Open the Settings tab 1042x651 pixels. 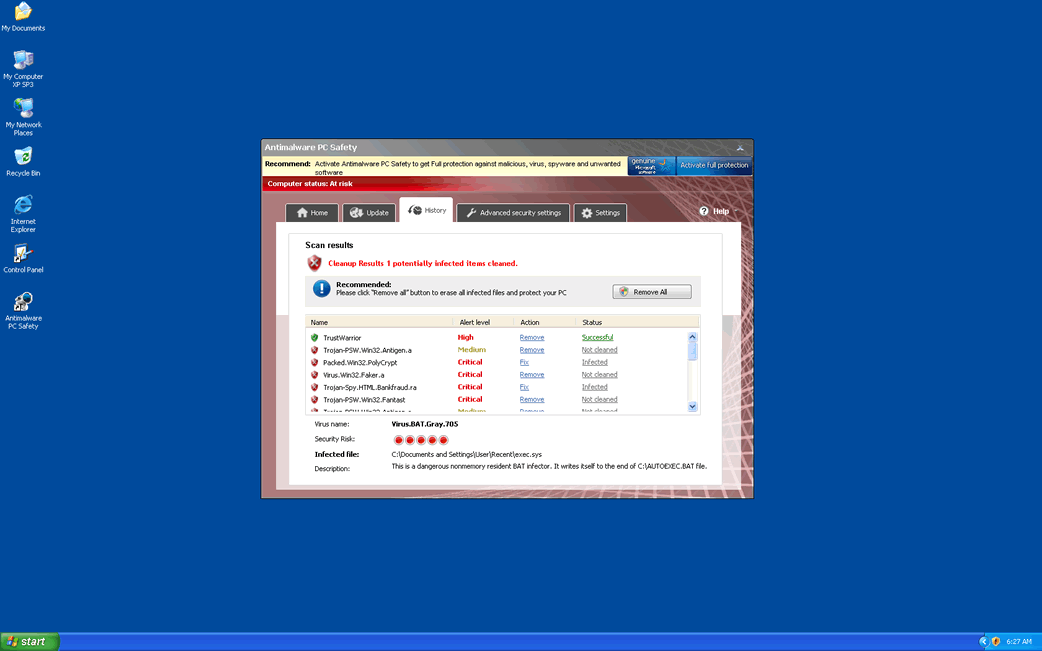tap(600, 213)
